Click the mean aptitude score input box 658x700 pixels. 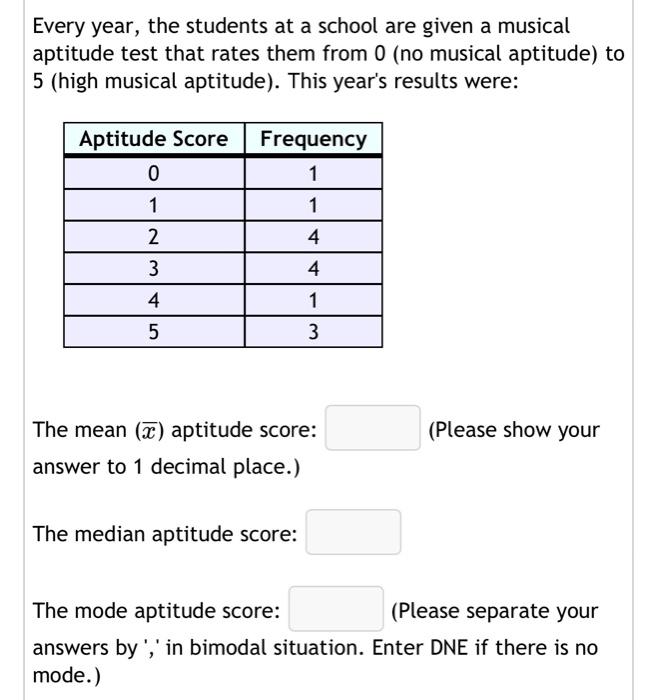(372, 428)
